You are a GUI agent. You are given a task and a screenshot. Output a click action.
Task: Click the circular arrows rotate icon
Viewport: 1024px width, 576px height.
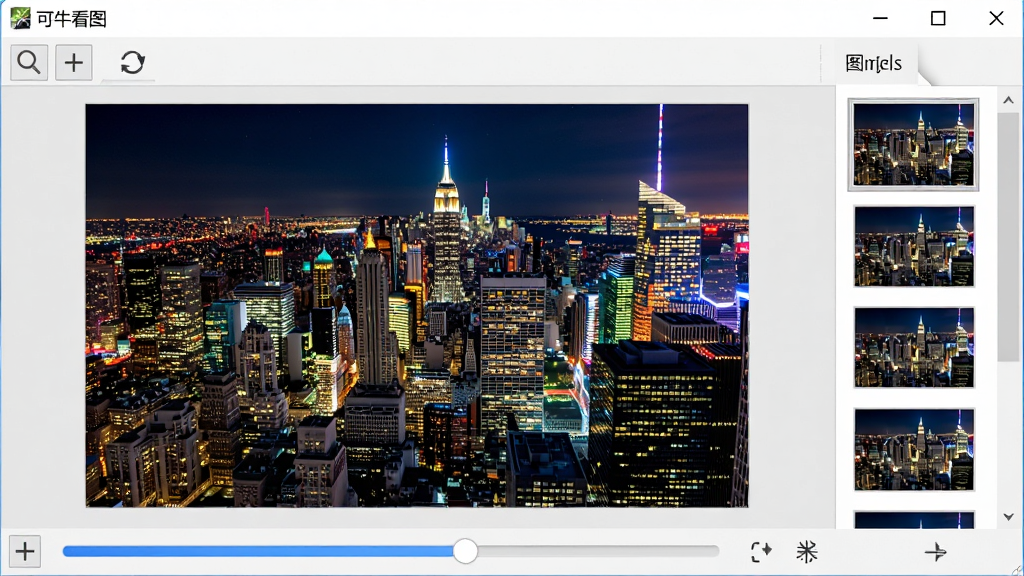(x=133, y=63)
